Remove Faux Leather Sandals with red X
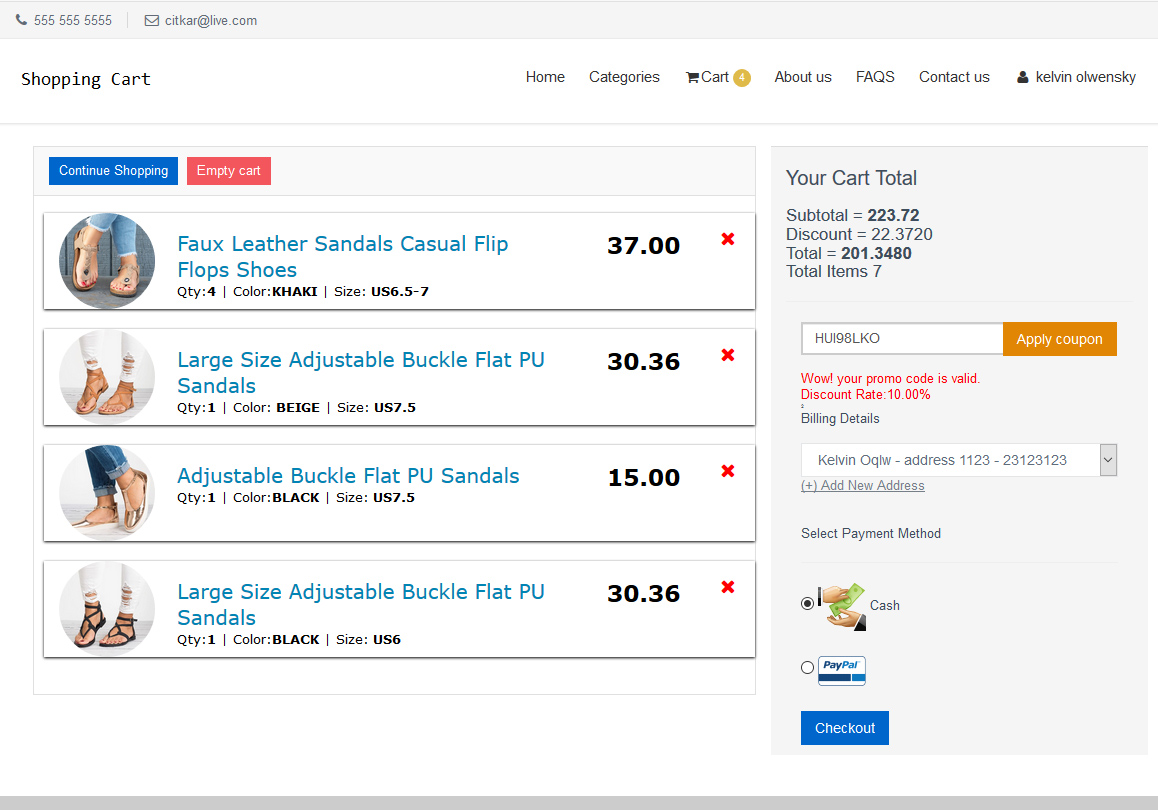The height and width of the screenshot is (810, 1158). [728, 239]
